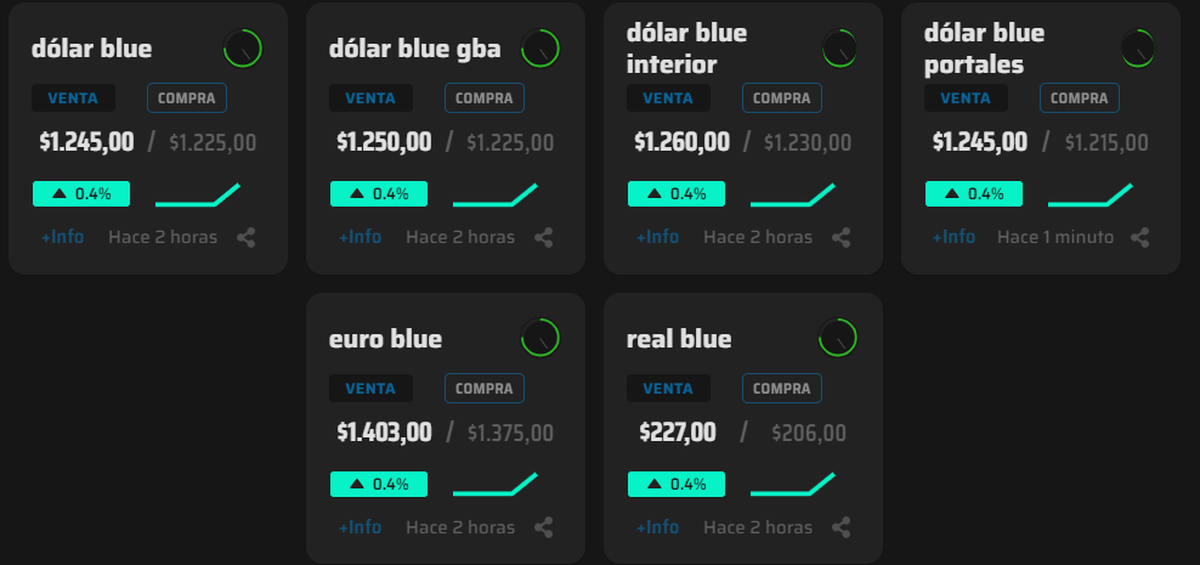This screenshot has height=565, width=1200.
Task: Share the euro blue quote
Action: [x=544, y=528]
